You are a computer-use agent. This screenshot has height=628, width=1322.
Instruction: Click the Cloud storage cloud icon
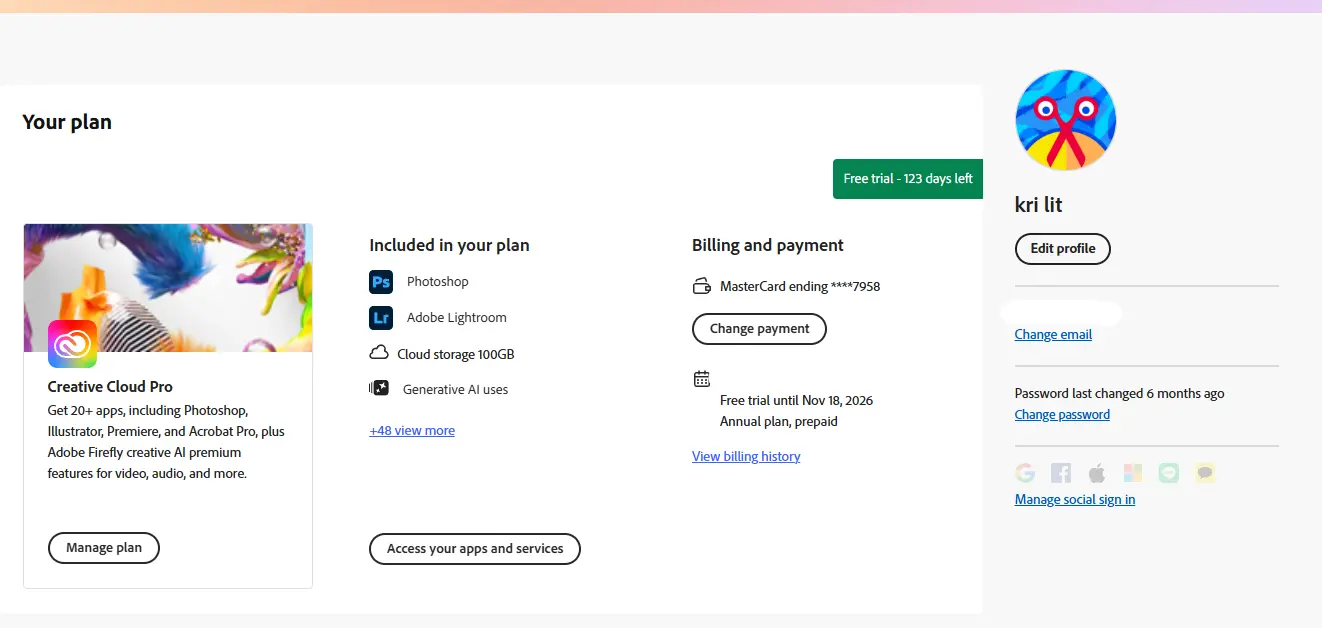click(x=379, y=353)
